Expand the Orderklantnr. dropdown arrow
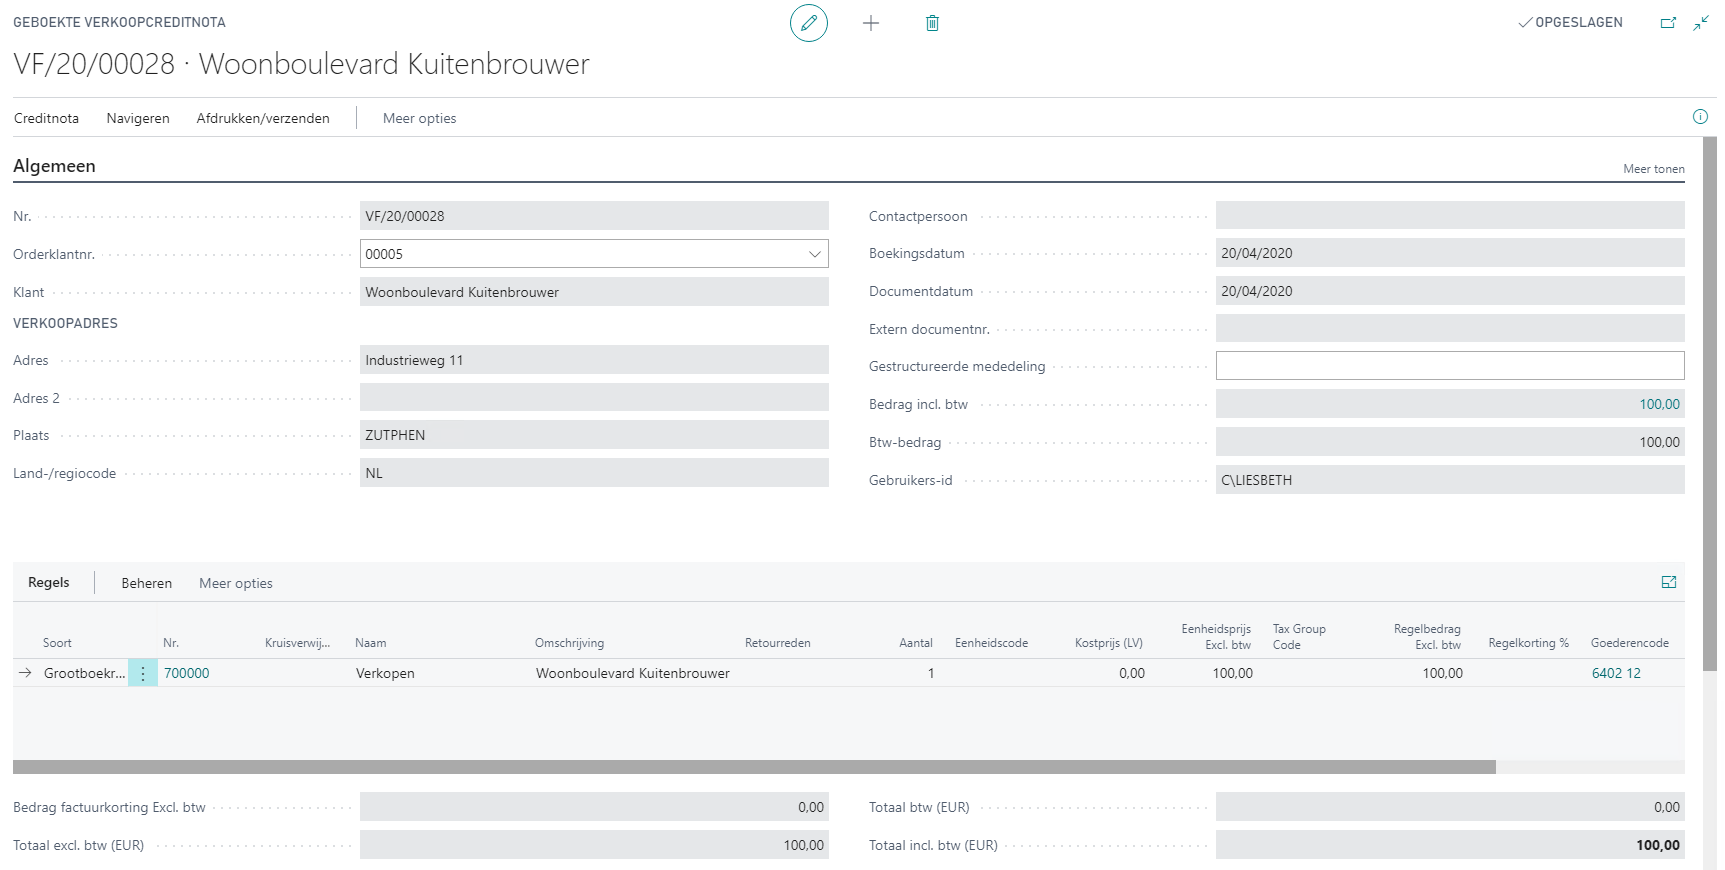 (815, 254)
